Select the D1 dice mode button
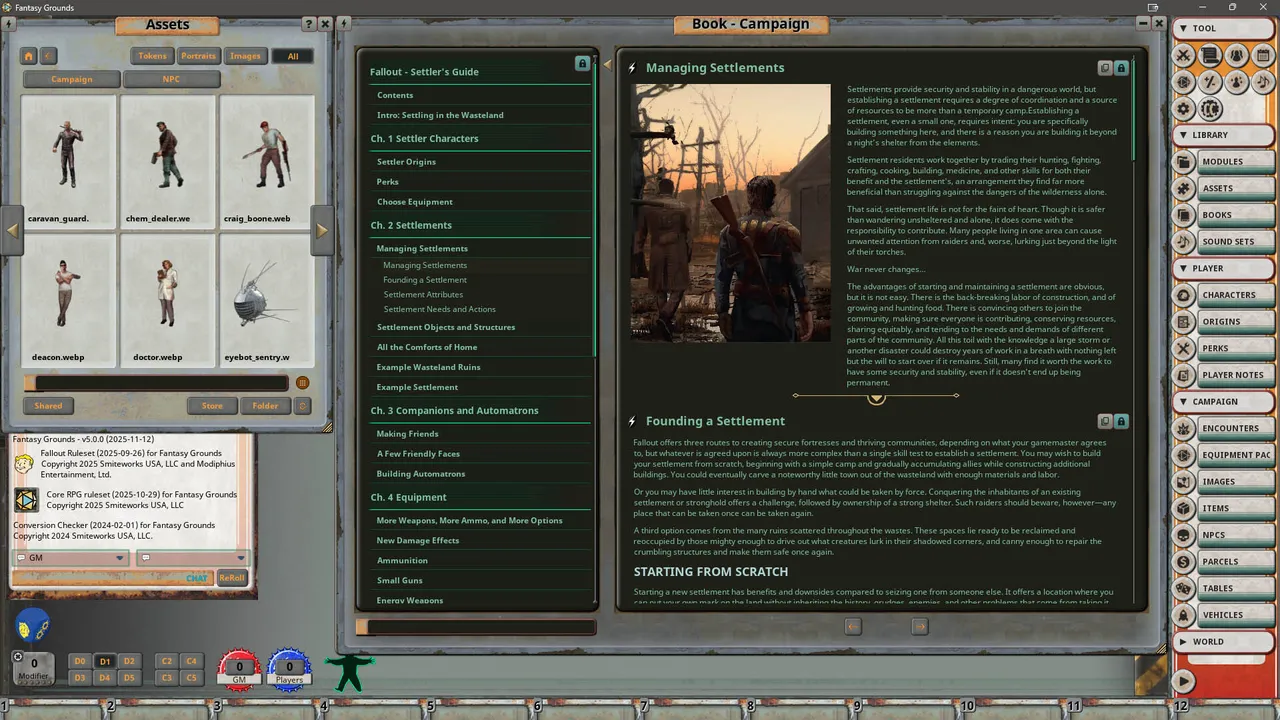The width and height of the screenshot is (1280, 720). [x=105, y=661]
